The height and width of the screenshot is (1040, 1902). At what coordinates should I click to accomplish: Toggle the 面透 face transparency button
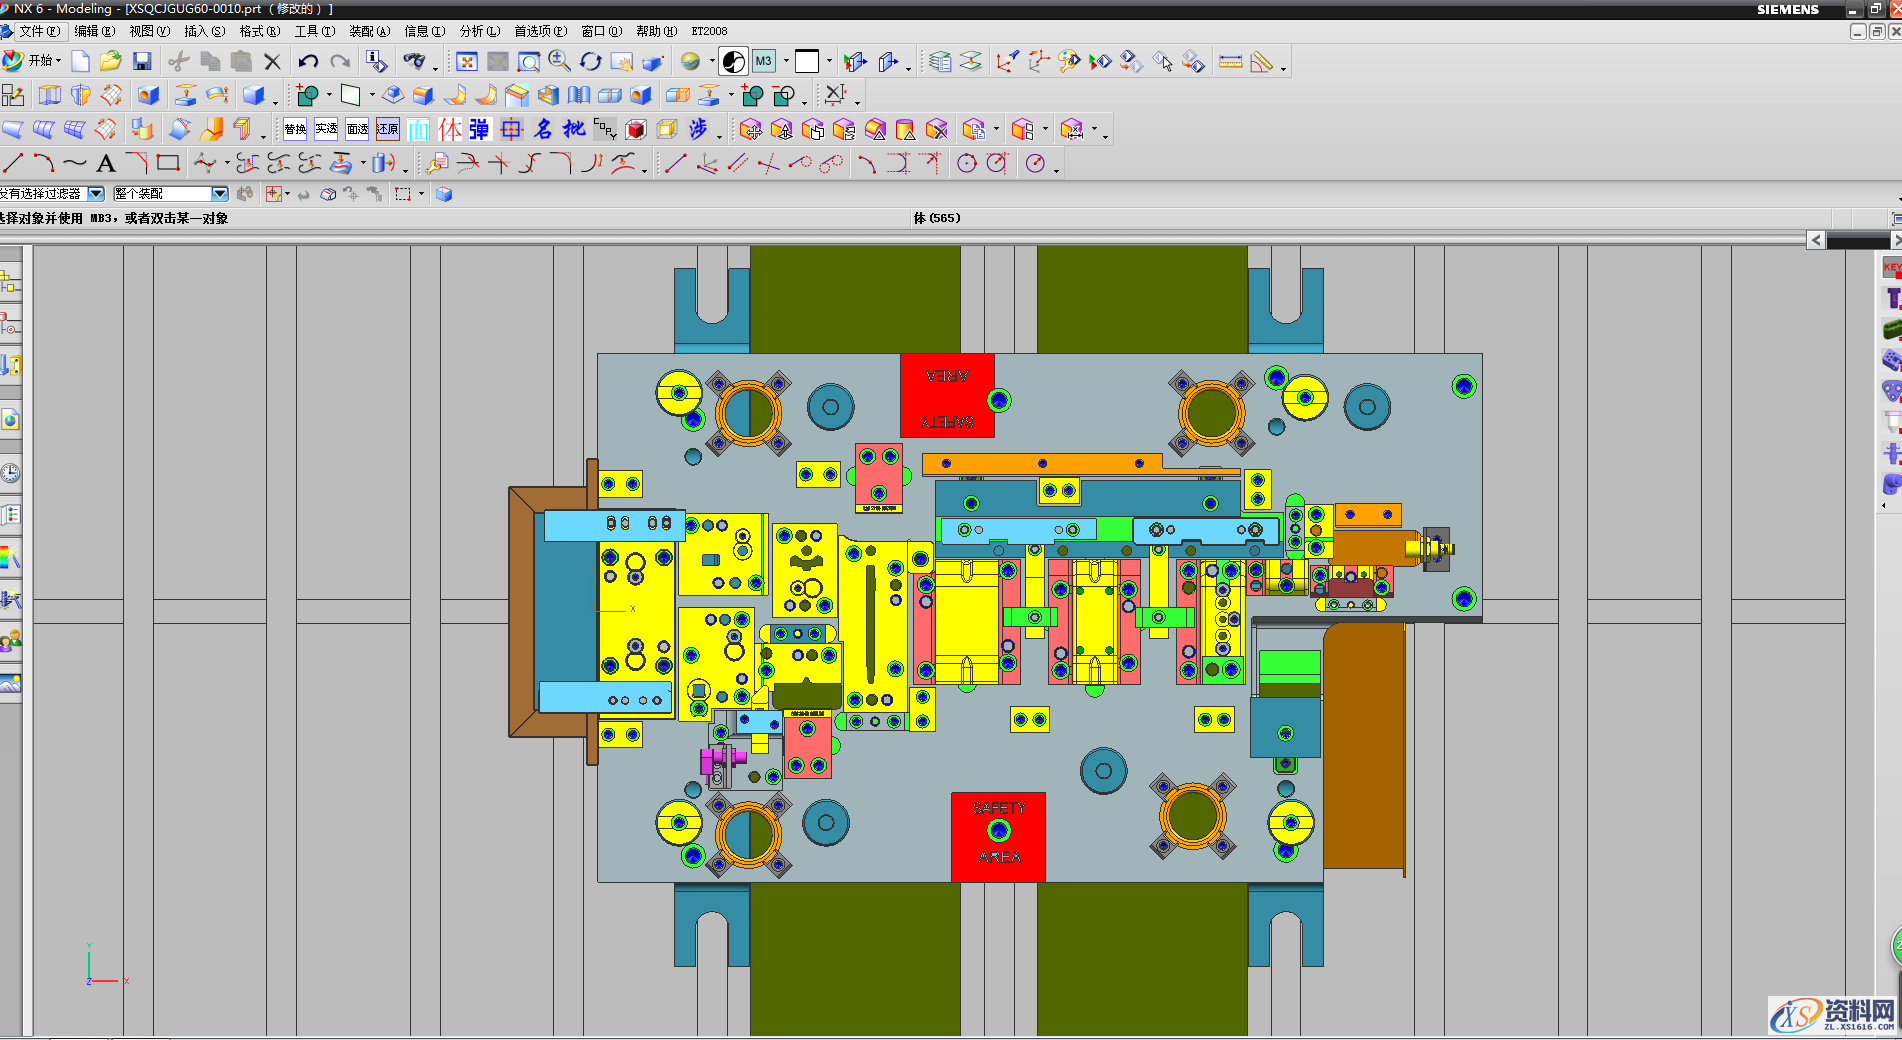[357, 129]
